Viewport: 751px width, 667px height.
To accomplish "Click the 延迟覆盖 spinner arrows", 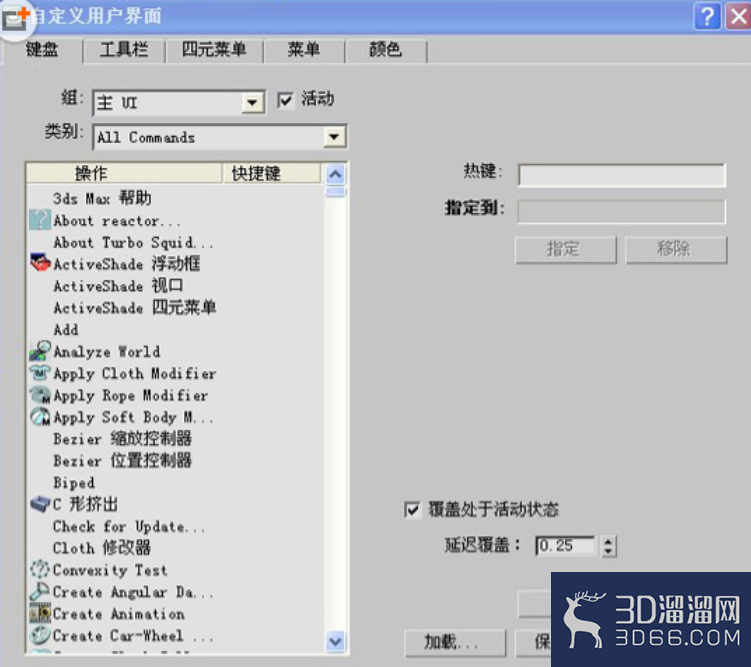I will pos(608,546).
